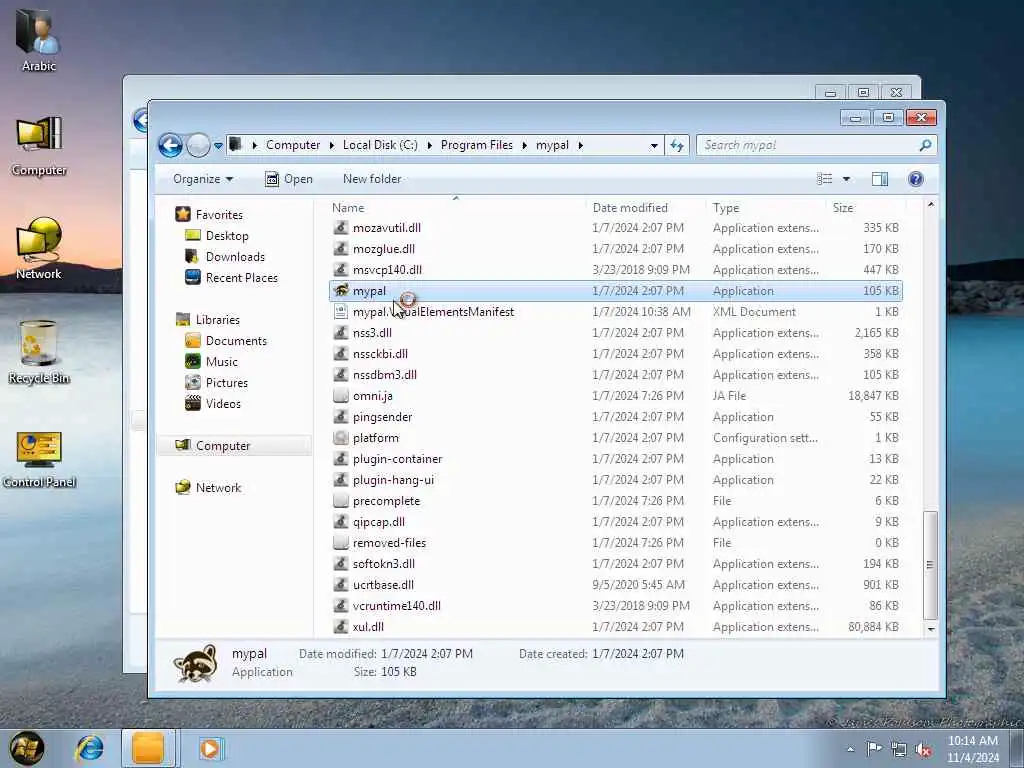
Task: Open the Help question mark icon
Action: pos(916,179)
